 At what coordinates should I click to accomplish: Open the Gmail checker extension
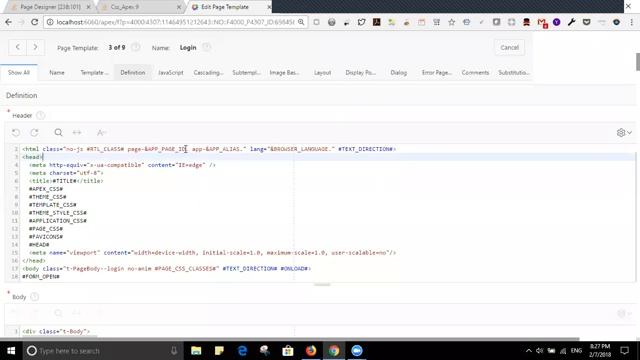[x=542, y=22]
